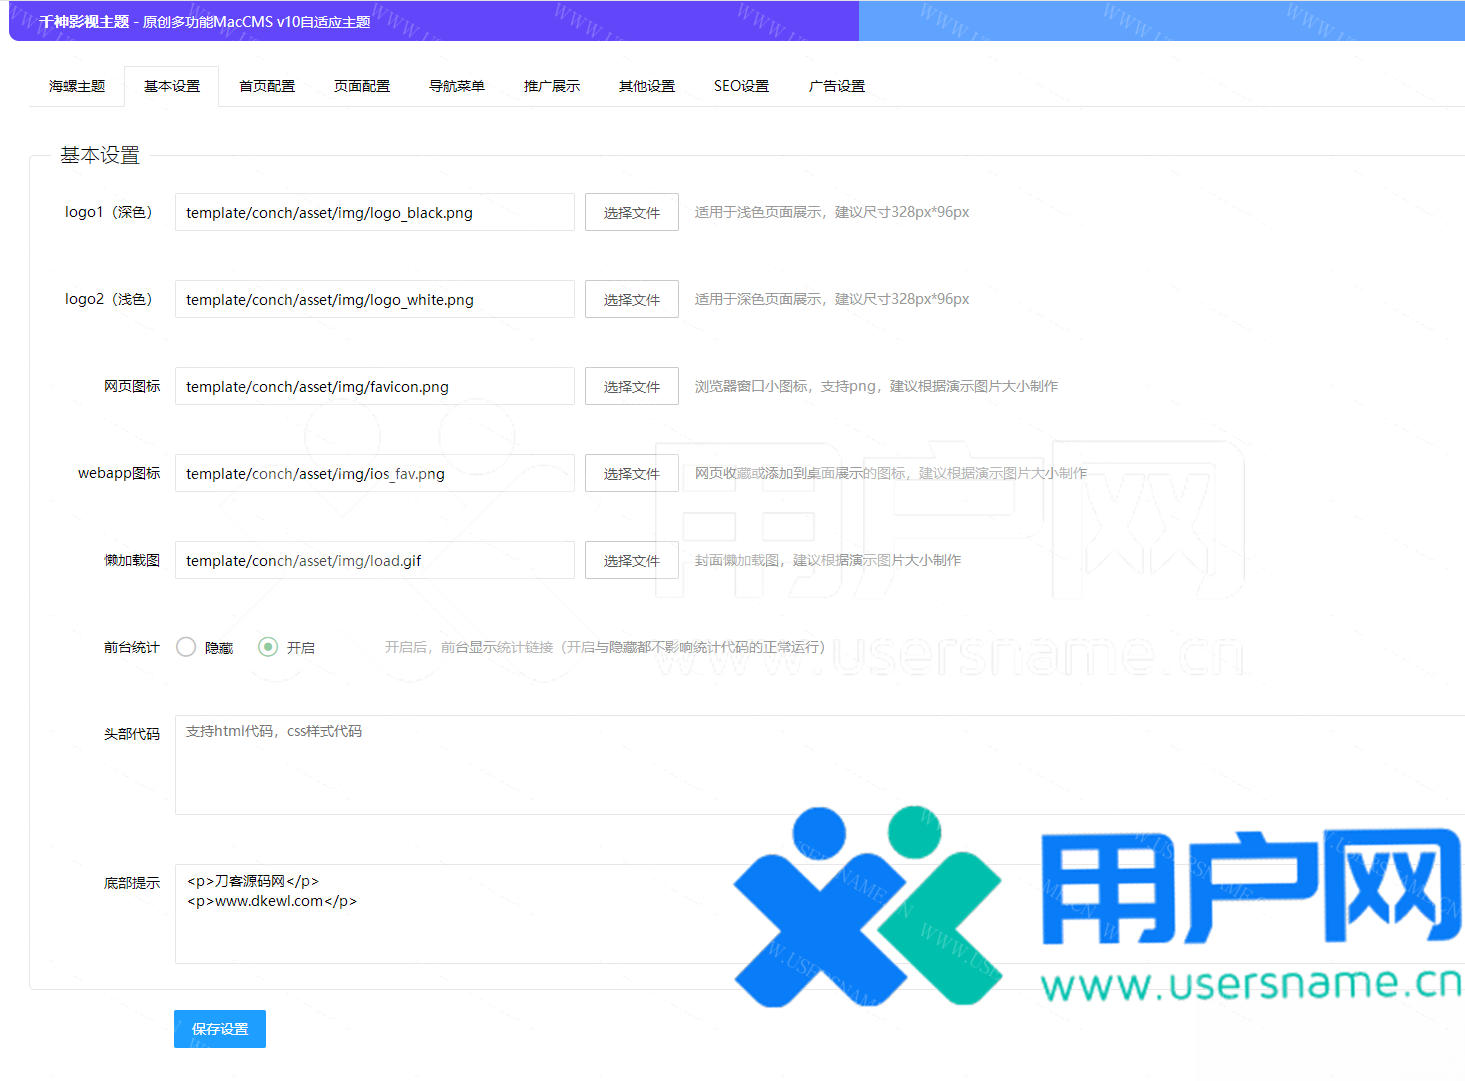Switch to the 页面配置 tab
Image resolution: width=1465 pixels, height=1081 pixels.
click(x=361, y=86)
